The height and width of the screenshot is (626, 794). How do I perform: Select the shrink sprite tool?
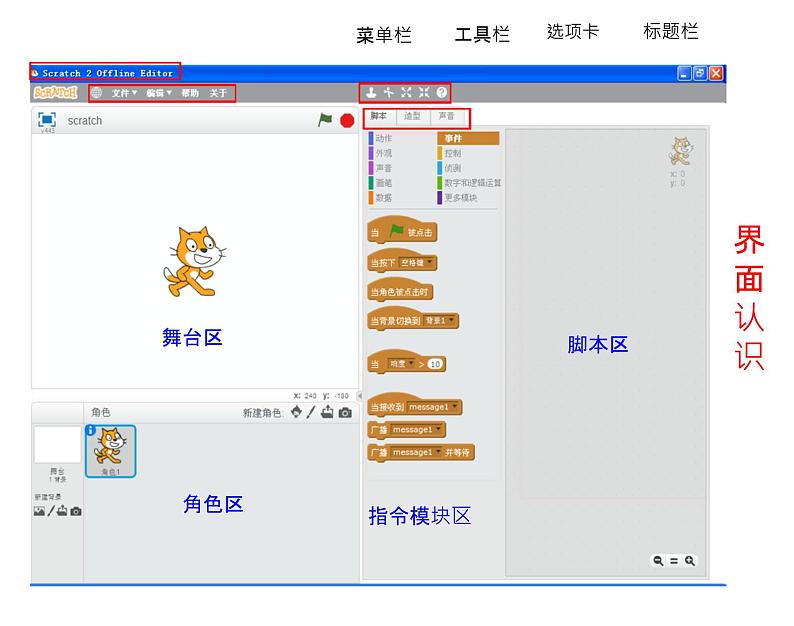click(x=424, y=92)
